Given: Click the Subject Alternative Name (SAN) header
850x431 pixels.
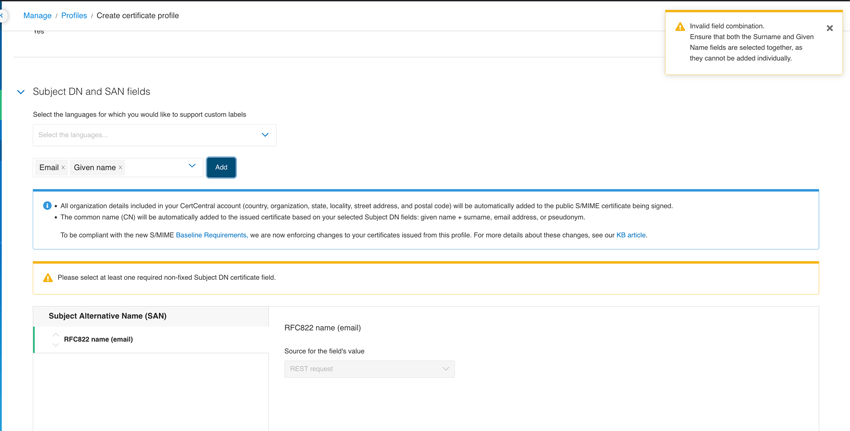Looking at the screenshot, I should [108, 316].
